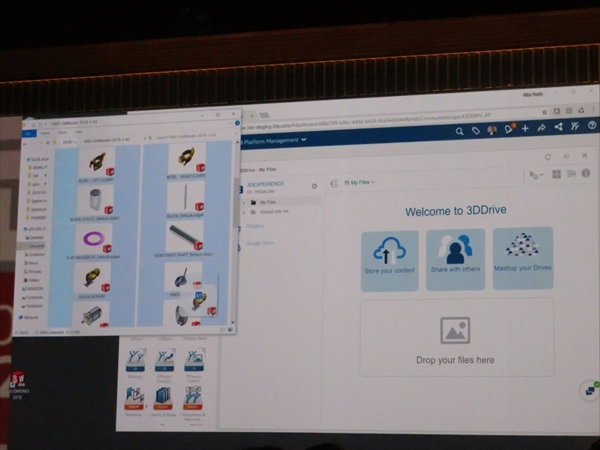Open the Share tab in File Explorer
Screen dimensions: 600x450
click(62, 132)
